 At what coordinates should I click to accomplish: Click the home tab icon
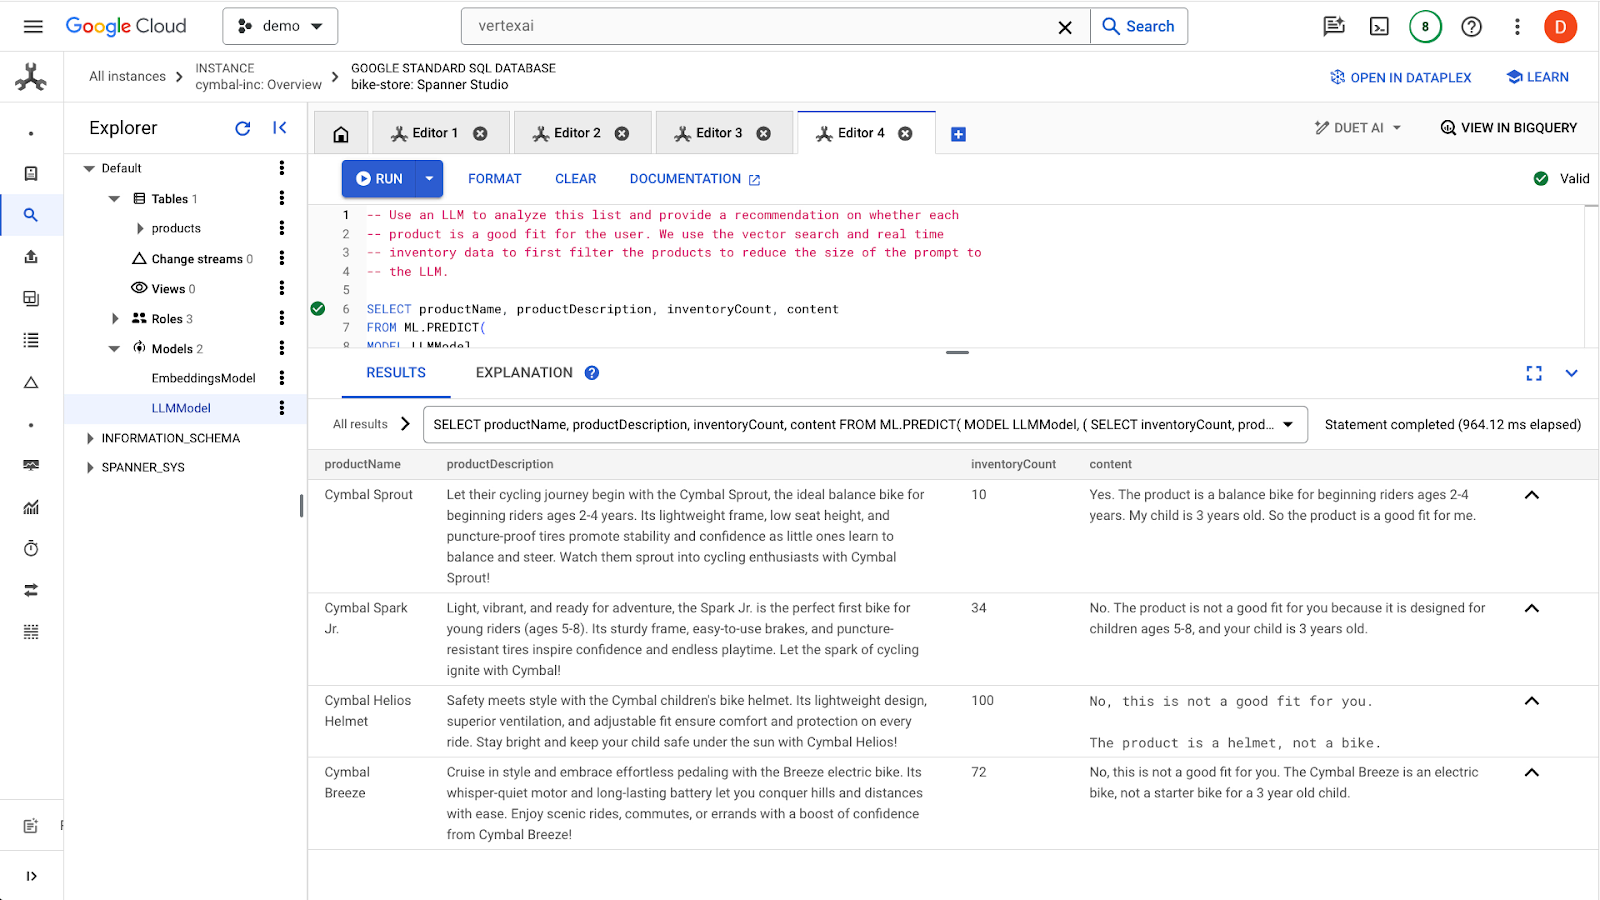[x=341, y=134]
